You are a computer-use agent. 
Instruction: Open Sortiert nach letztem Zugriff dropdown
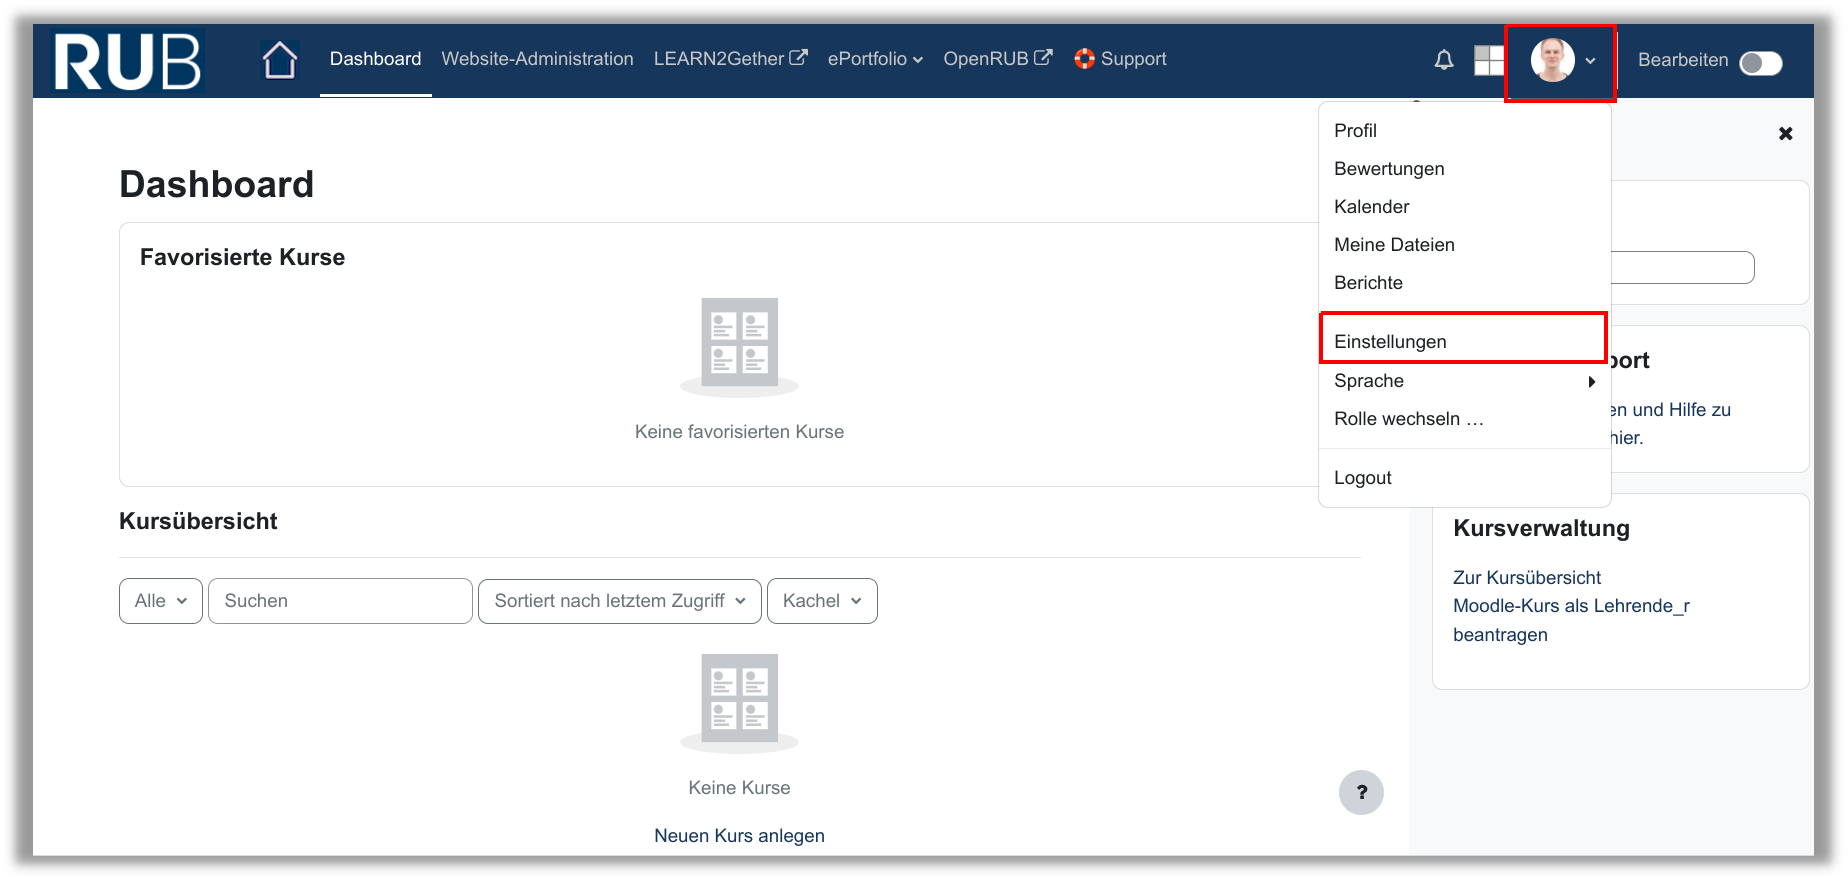[x=619, y=601]
